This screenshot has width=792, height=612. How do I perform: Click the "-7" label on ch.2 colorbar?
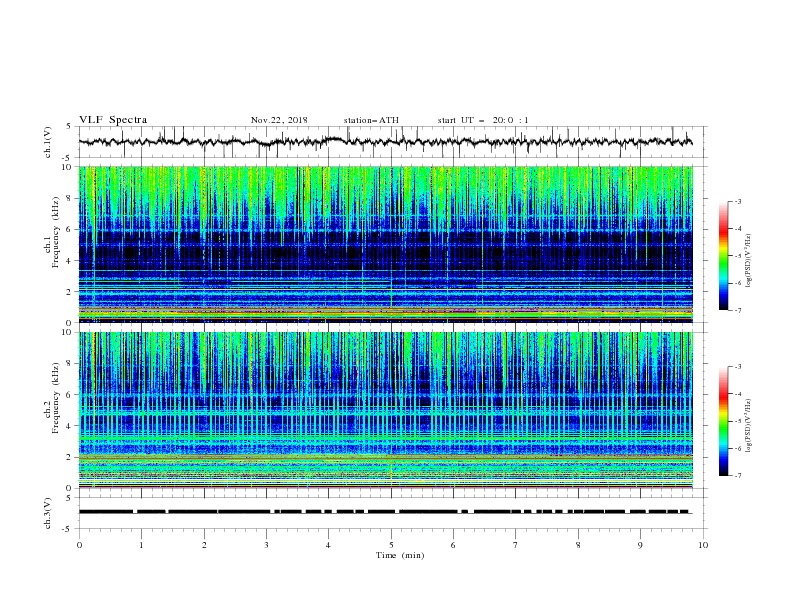737,475
